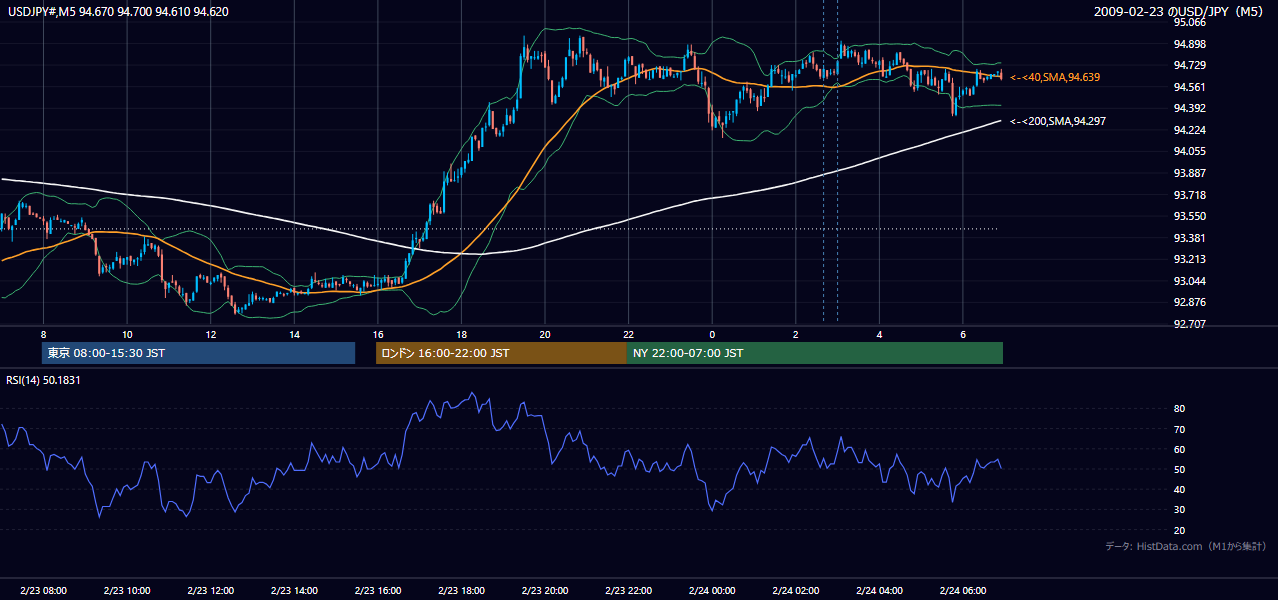Click the HistData.com data source credit
Viewport: 1278px width, 600px height.
click(x=1186, y=546)
